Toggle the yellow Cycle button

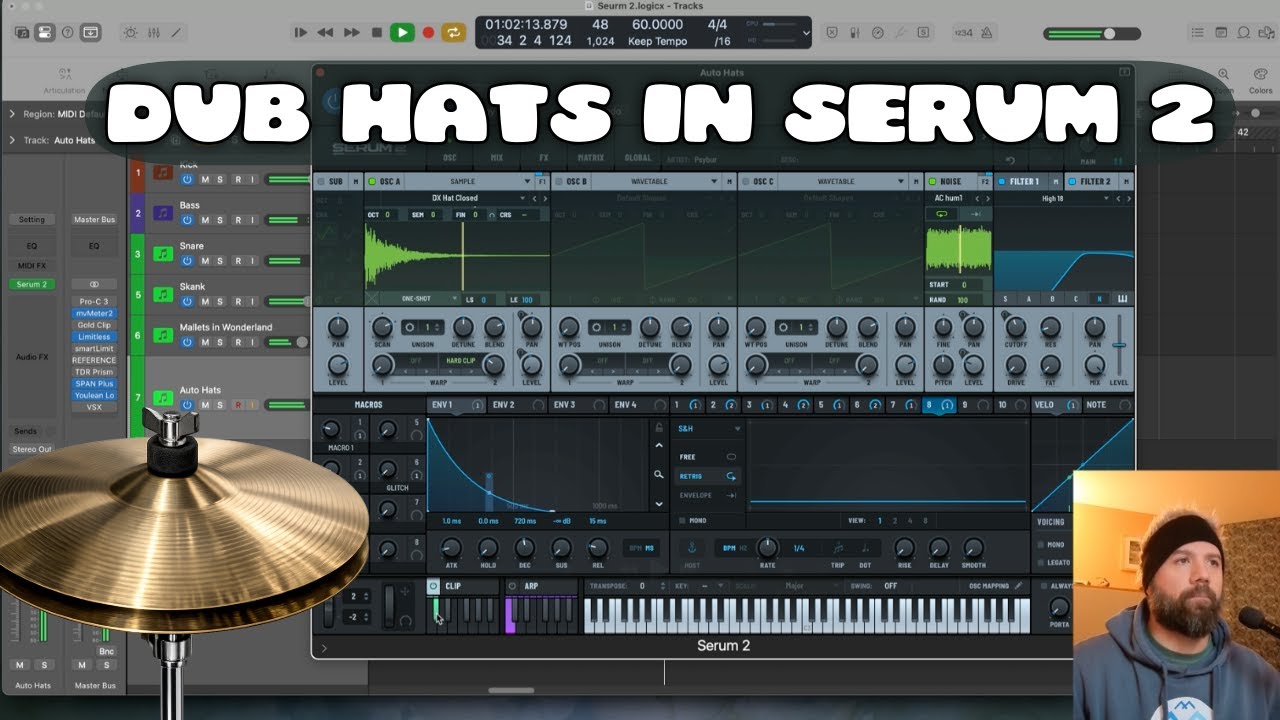453,32
